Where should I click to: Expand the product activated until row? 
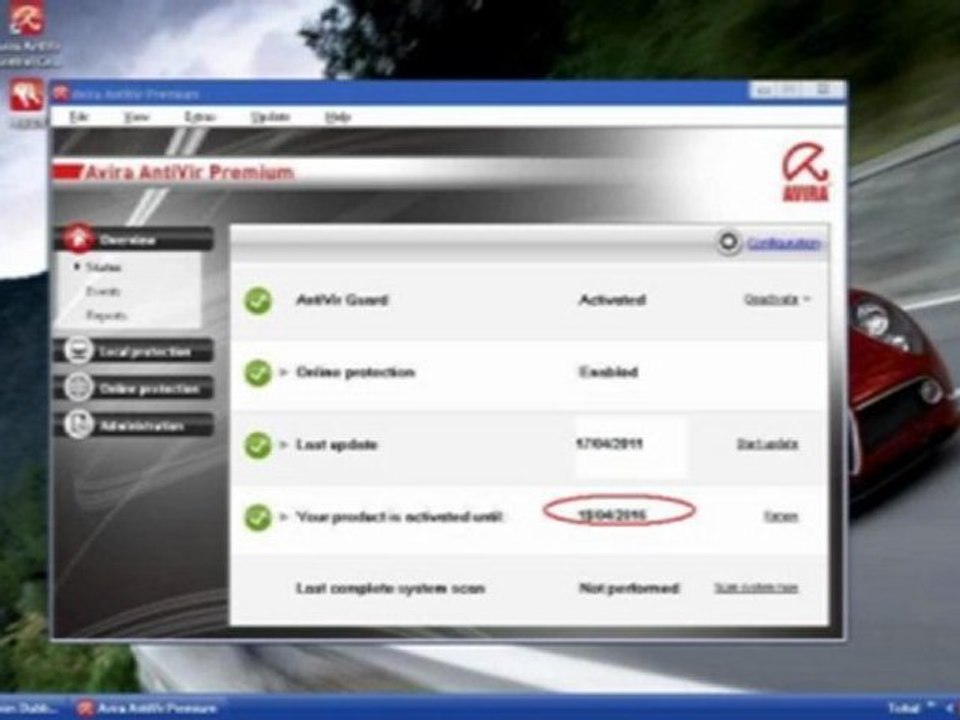pyautogui.click(x=283, y=516)
